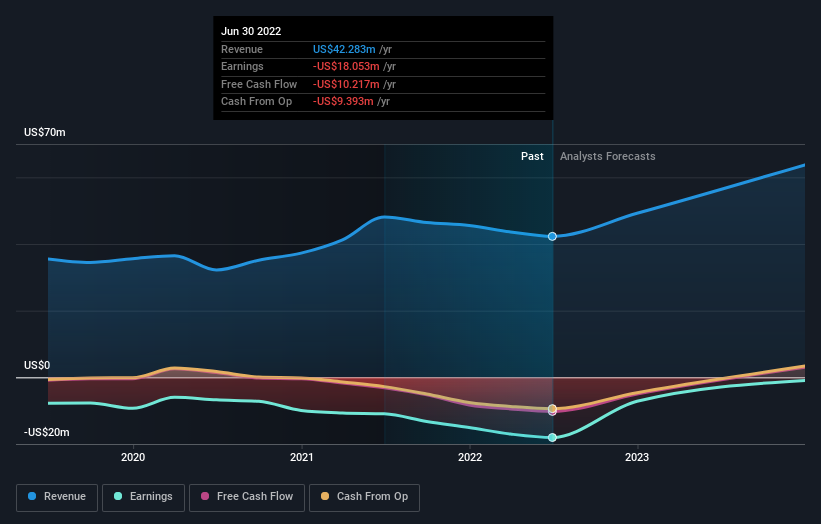
Task: Click the Revenue data point marker at Jun 2022
Action: (552, 237)
